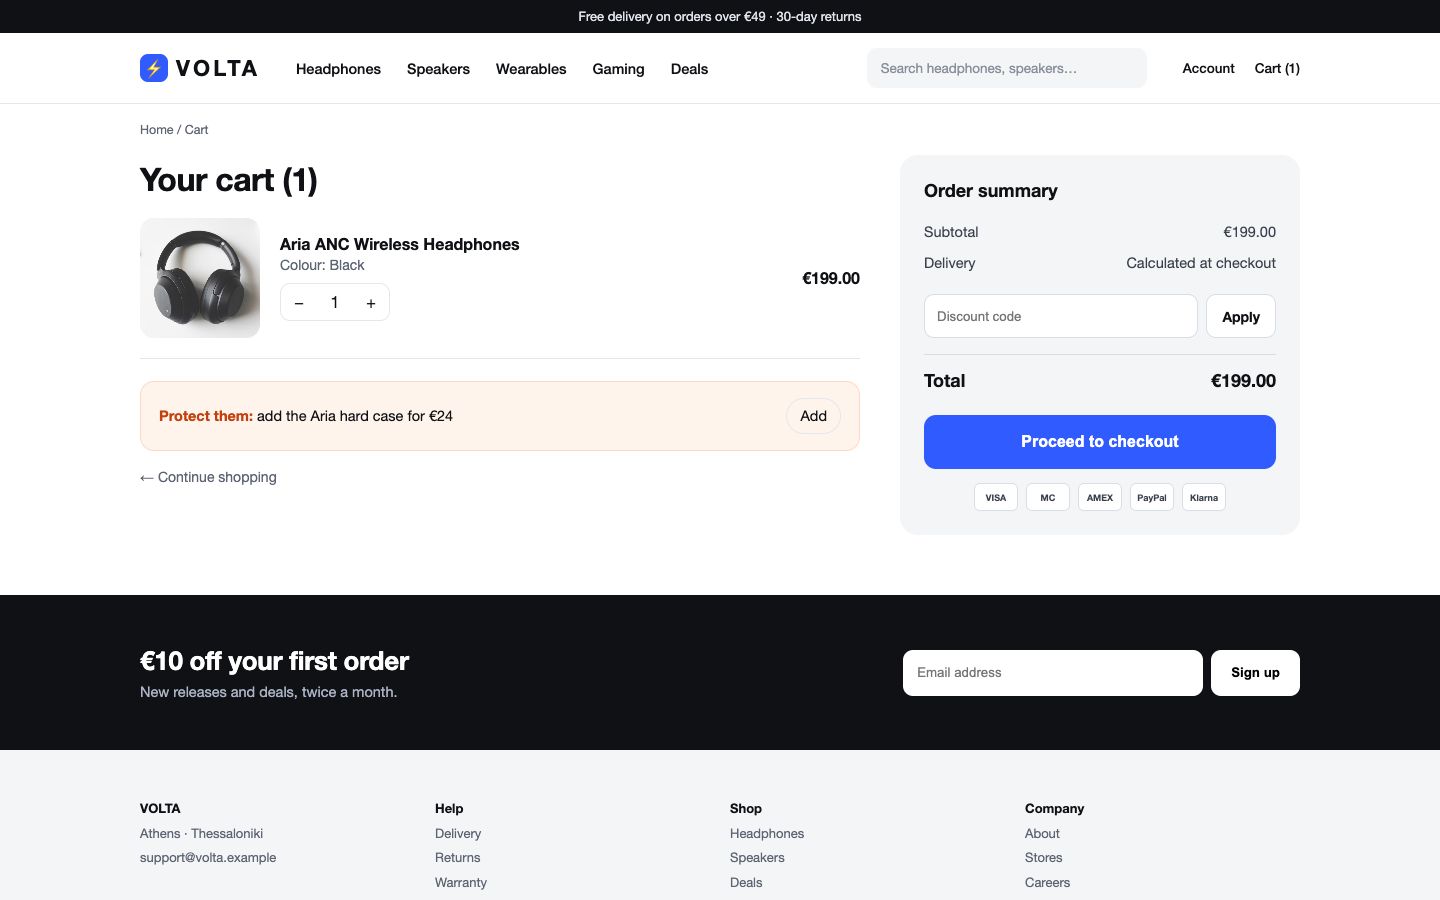Viewport: 1440px width, 900px height.
Task: Open footer Careers link
Action: coord(1047,882)
